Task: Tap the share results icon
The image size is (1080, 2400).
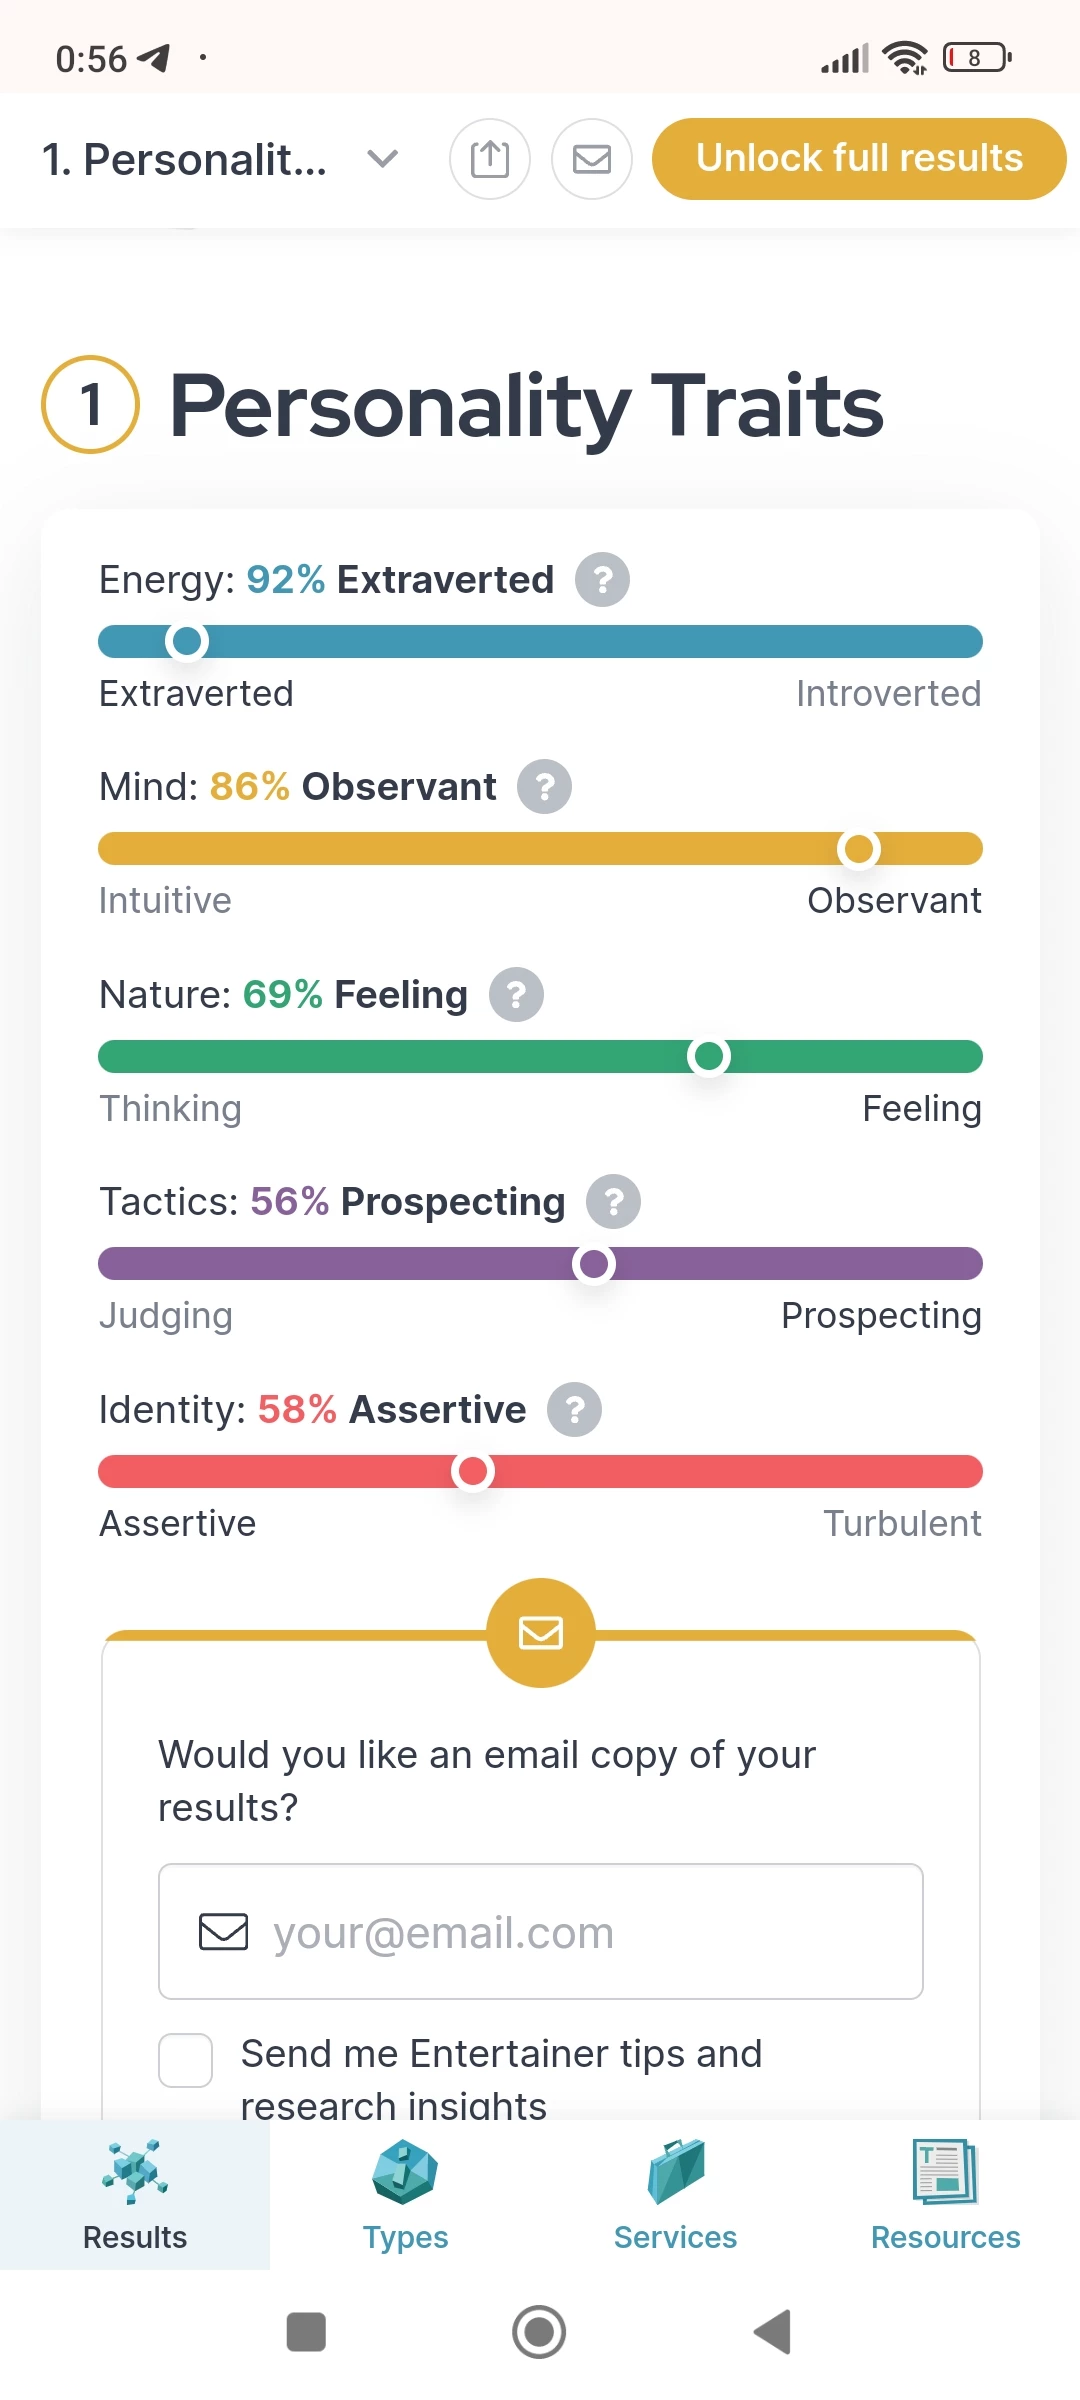Action: click(x=490, y=159)
